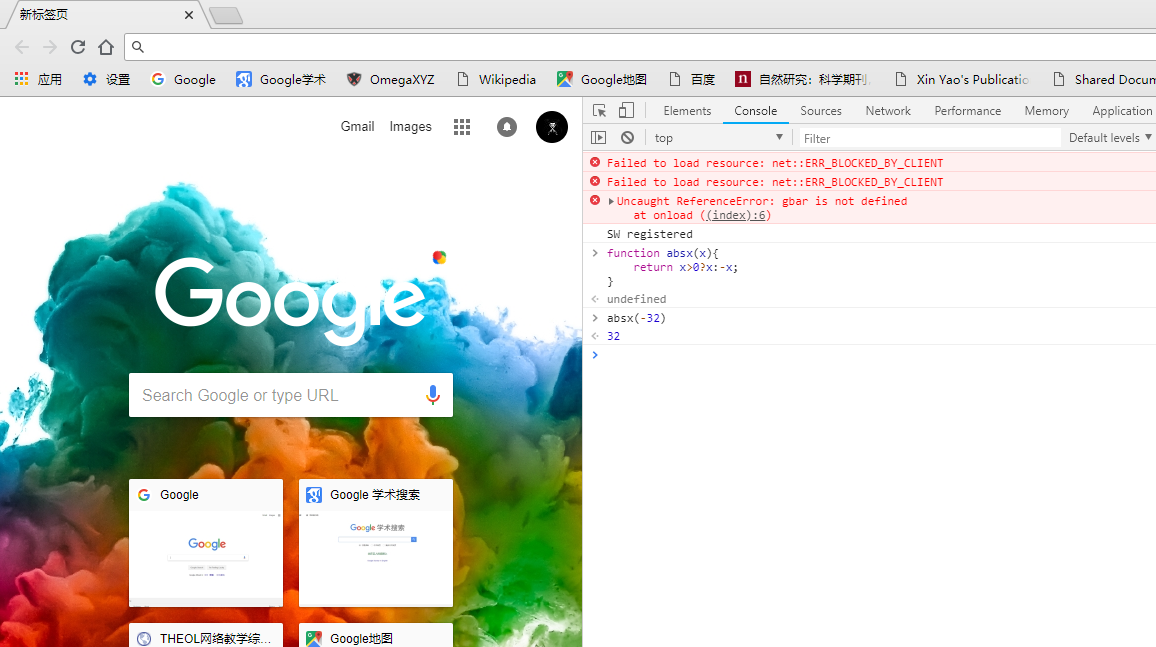This screenshot has height=647, width=1156.
Task: Open a new tab button
Action: point(226,15)
